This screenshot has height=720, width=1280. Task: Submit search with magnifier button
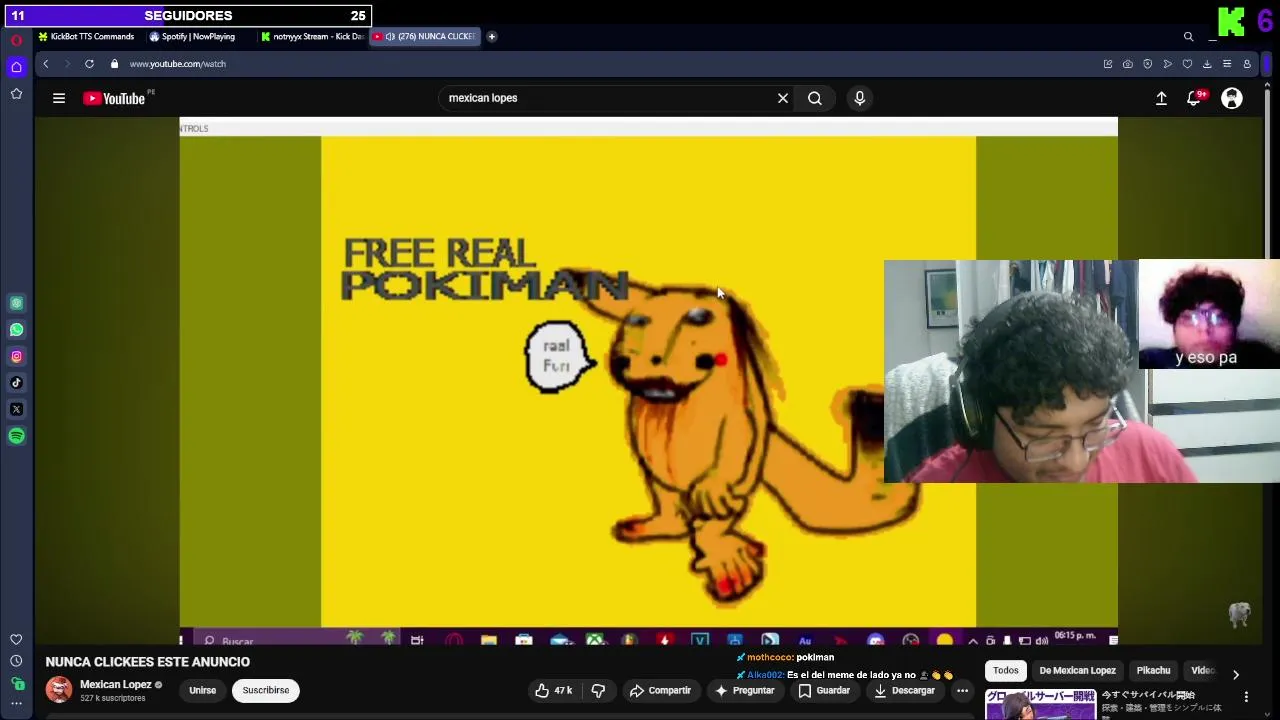815,98
